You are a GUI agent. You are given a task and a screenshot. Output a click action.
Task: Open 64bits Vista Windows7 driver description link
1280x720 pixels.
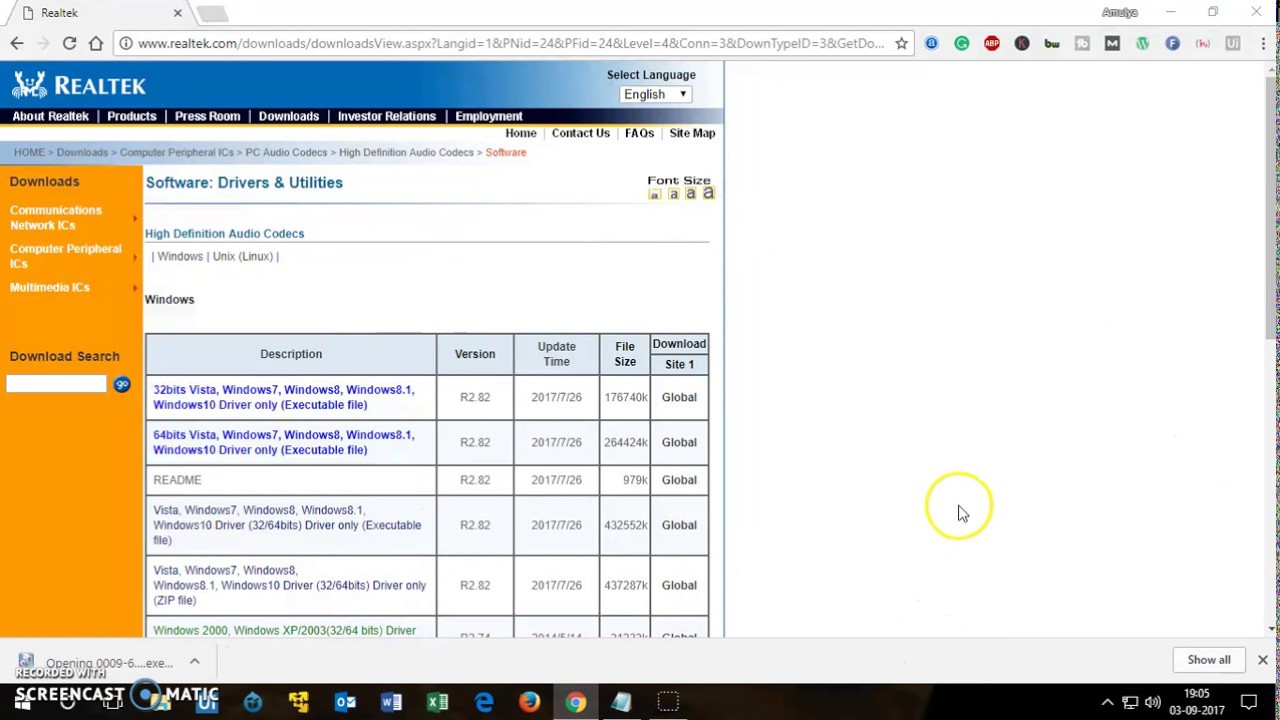point(283,442)
